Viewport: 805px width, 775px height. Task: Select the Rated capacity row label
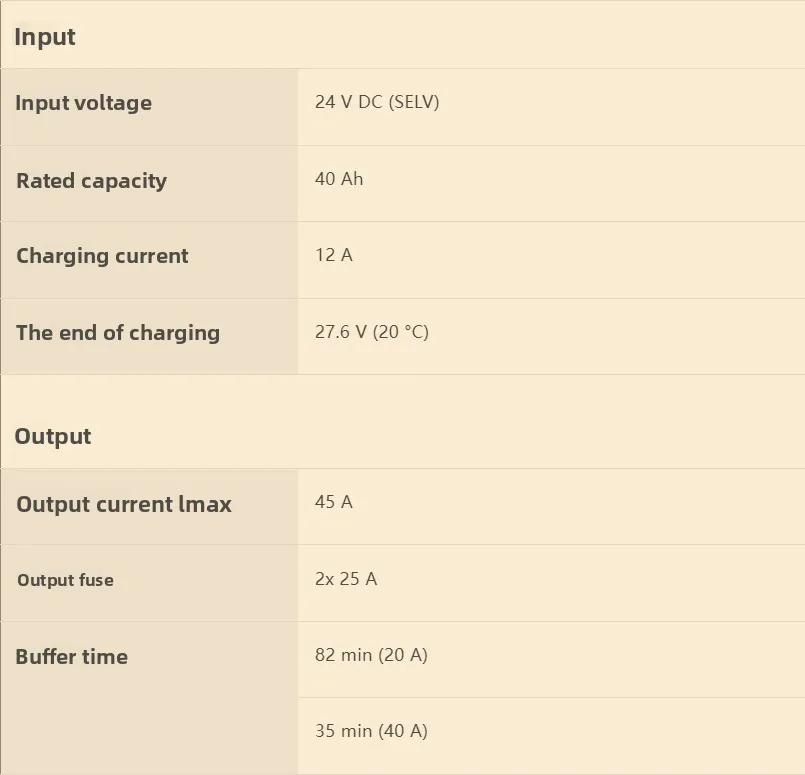pos(91,181)
